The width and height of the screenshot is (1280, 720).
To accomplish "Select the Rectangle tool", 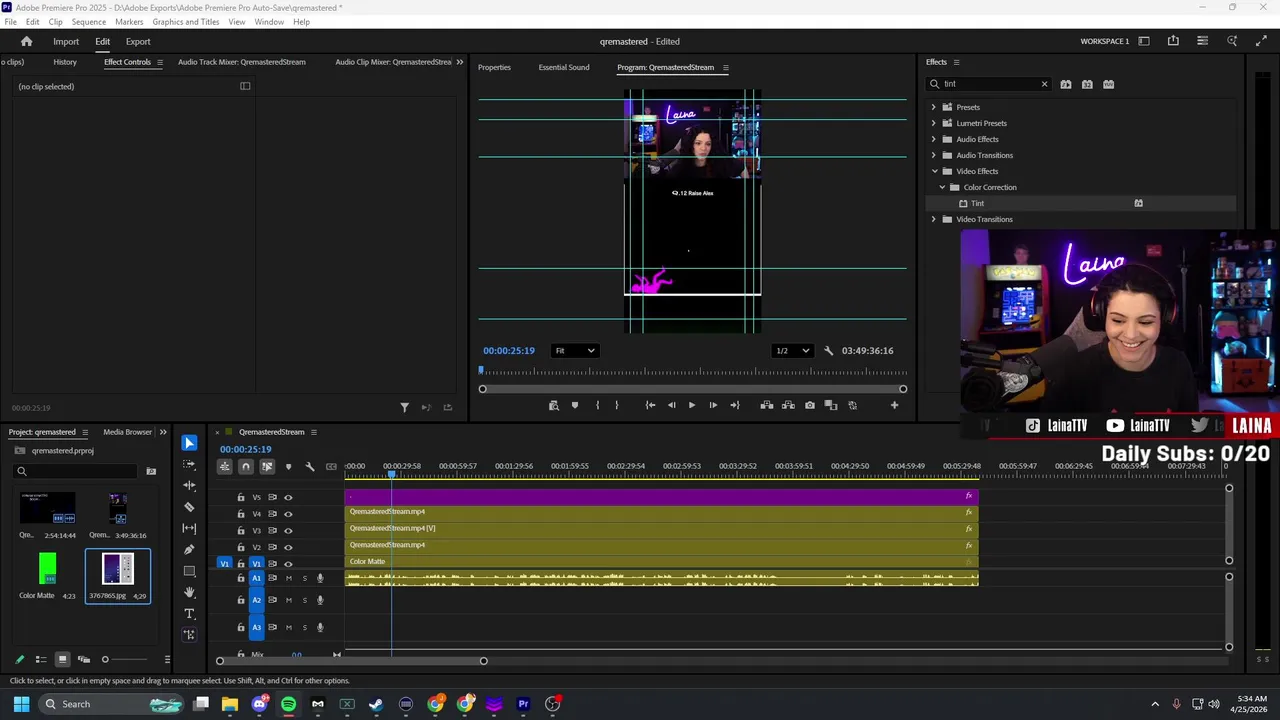I will tap(189, 571).
